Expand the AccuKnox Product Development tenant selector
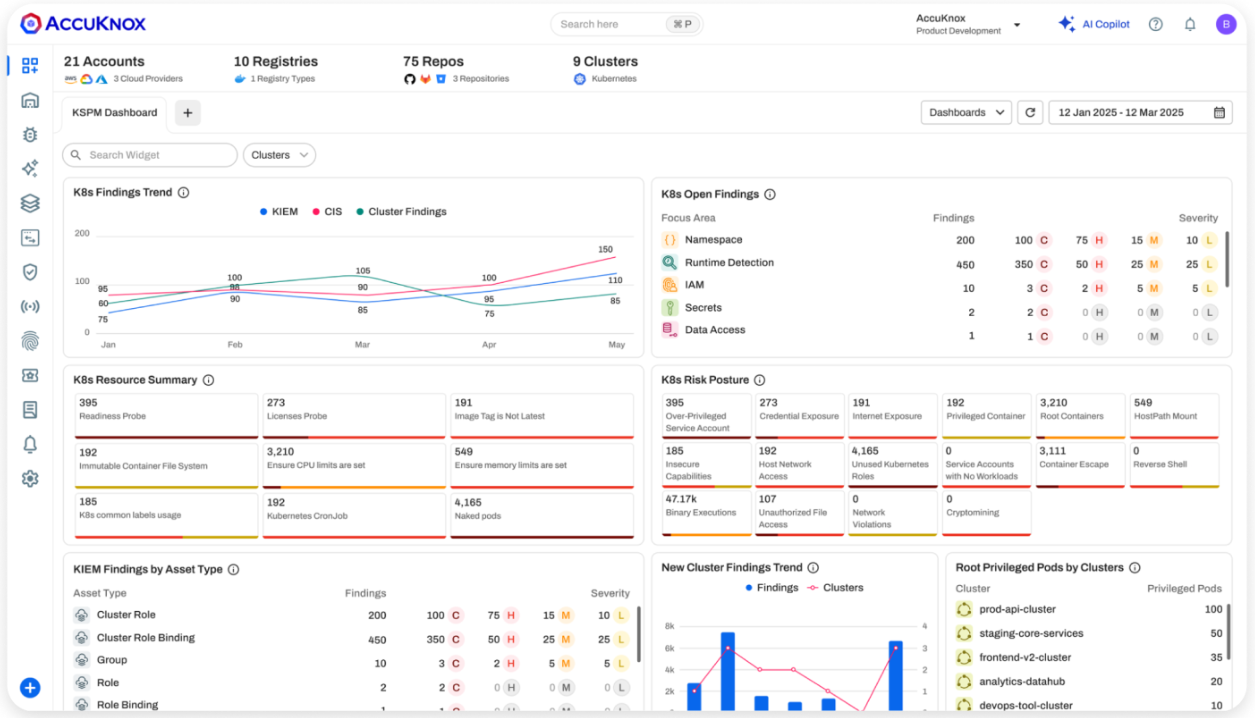 point(967,24)
